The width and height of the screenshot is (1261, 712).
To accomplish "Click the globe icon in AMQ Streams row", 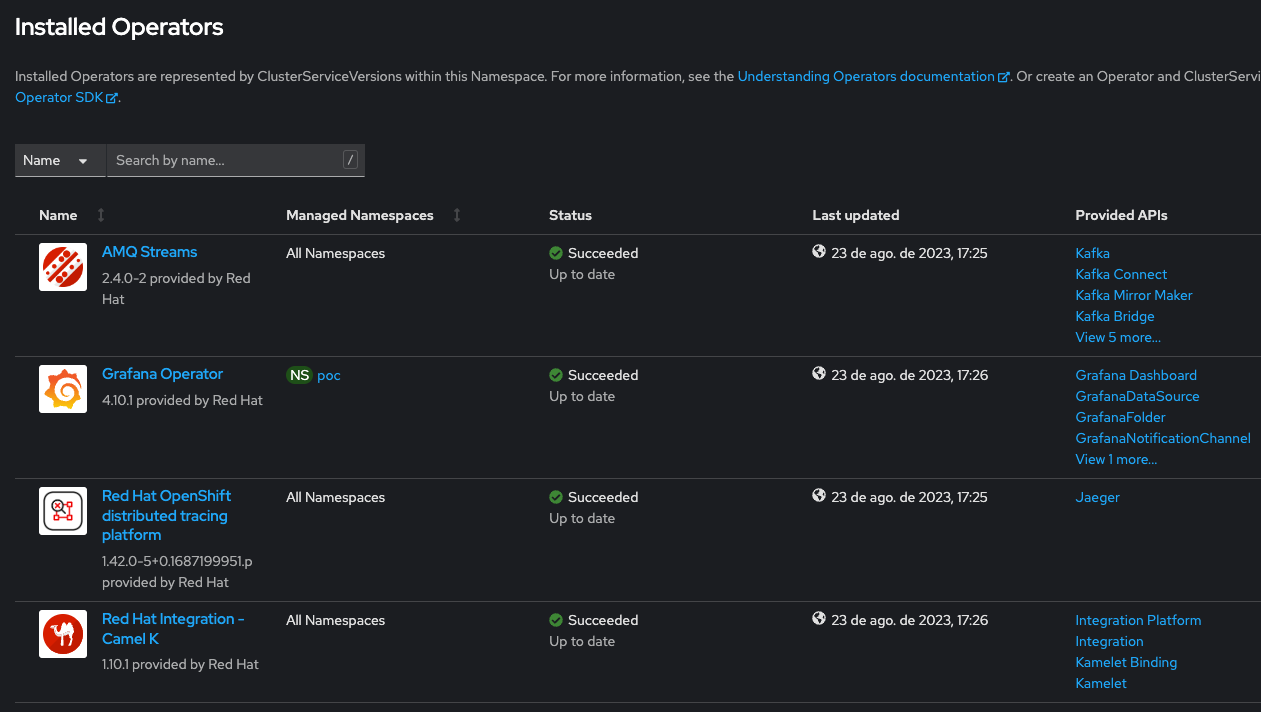I will [819, 252].
